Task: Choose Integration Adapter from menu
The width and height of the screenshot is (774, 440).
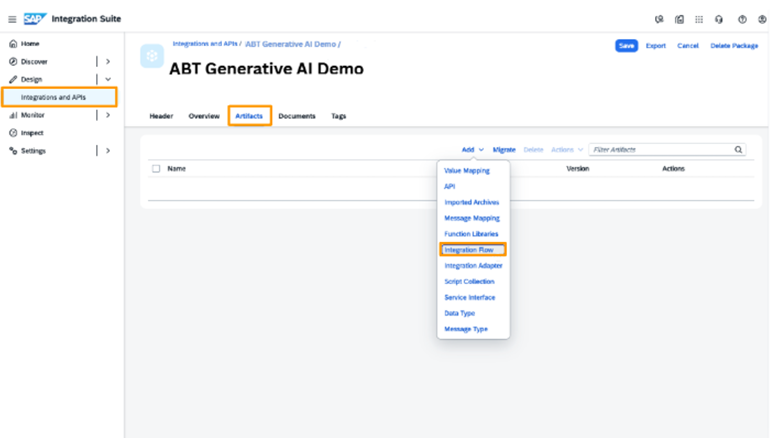Action: point(473,266)
